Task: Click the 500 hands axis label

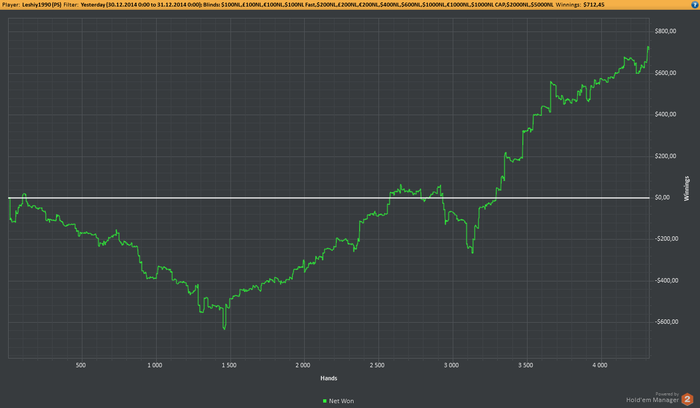Action: tap(81, 365)
